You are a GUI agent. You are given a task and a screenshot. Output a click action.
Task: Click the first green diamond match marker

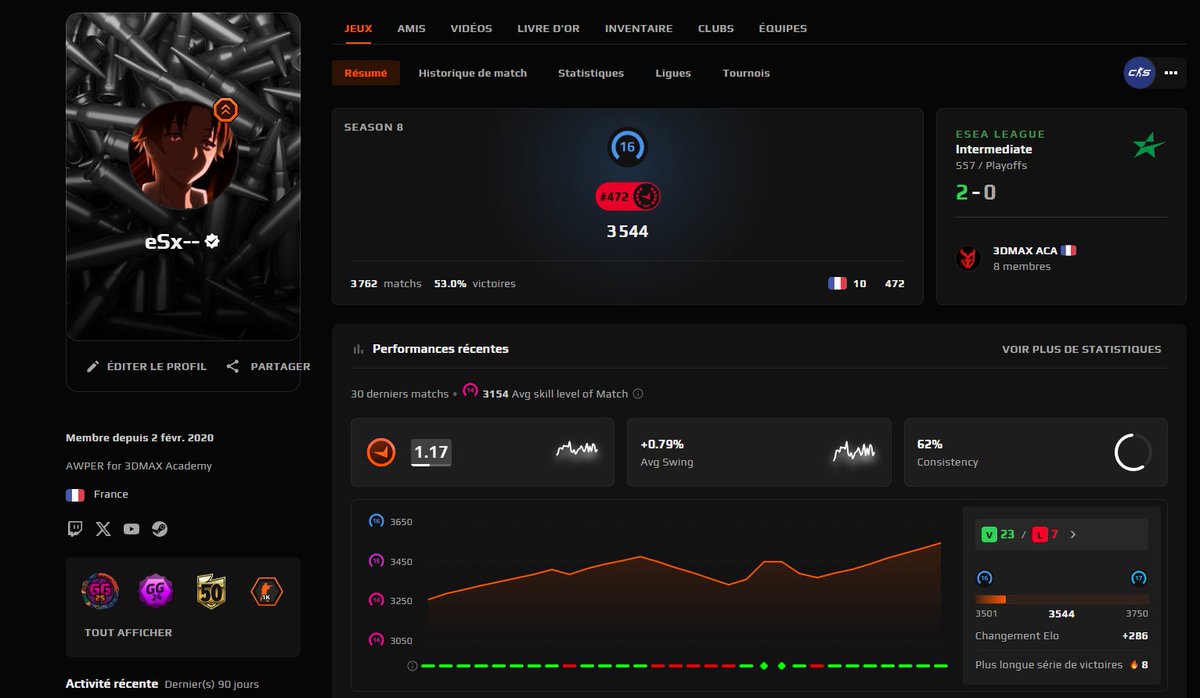(764, 666)
